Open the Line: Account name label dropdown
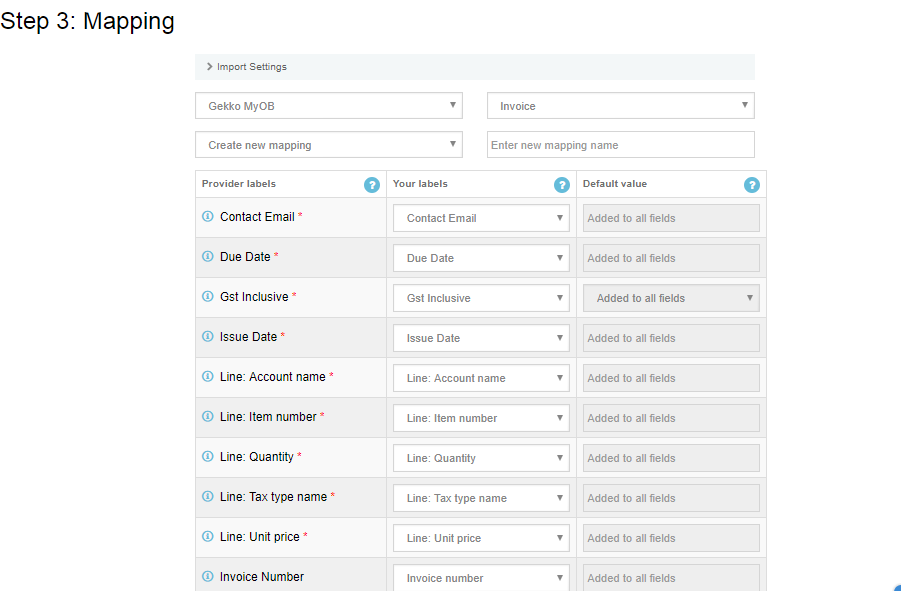The image size is (901, 591). click(481, 378)
